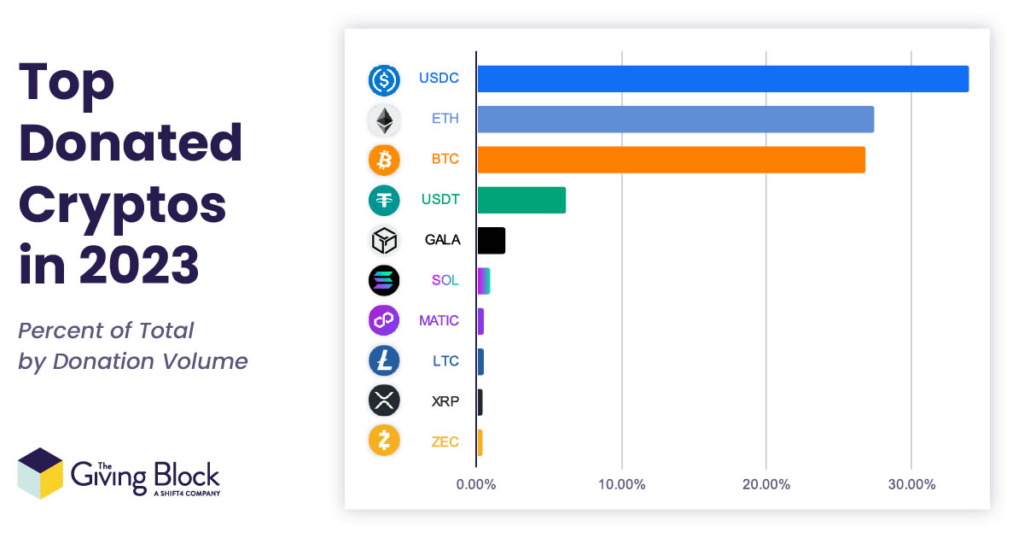1024x538 pixels.
Task: Click the green USDT bar
Action: click(522, 200)
